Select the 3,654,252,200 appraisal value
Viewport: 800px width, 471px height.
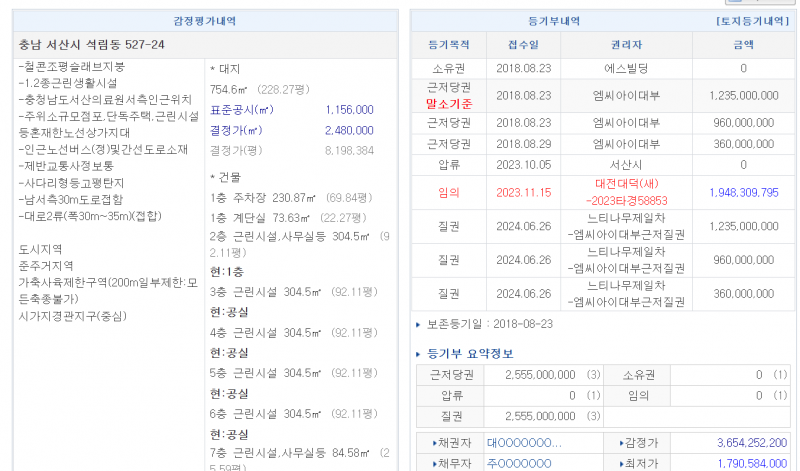click(751, 442)
